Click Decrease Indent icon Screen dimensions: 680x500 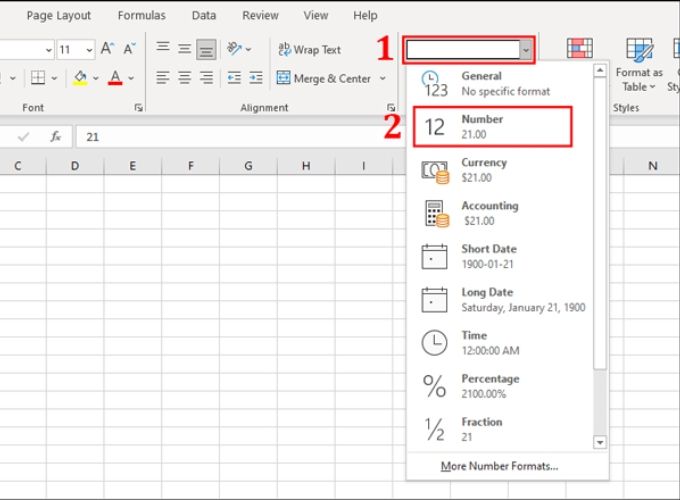click(234, 78)
